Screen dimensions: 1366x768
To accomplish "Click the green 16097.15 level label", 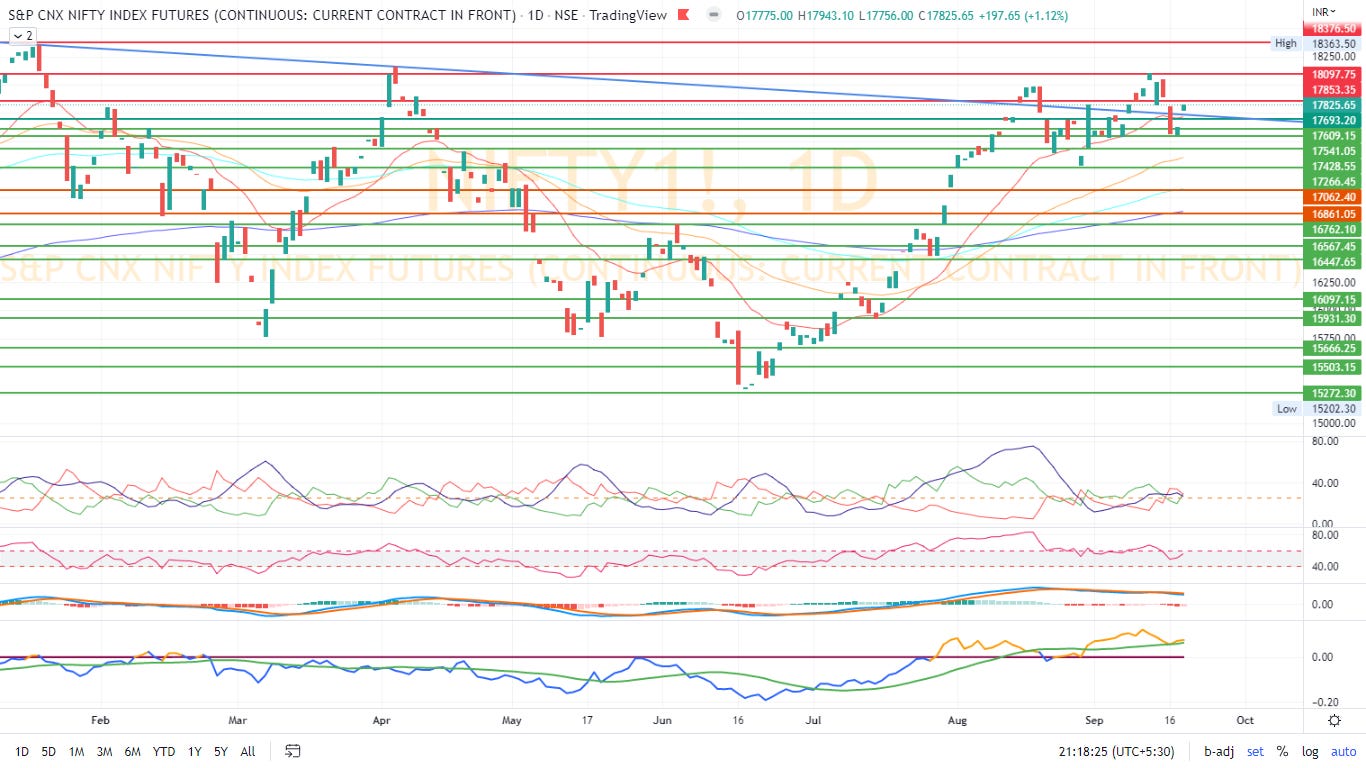I will [1334, 299].
